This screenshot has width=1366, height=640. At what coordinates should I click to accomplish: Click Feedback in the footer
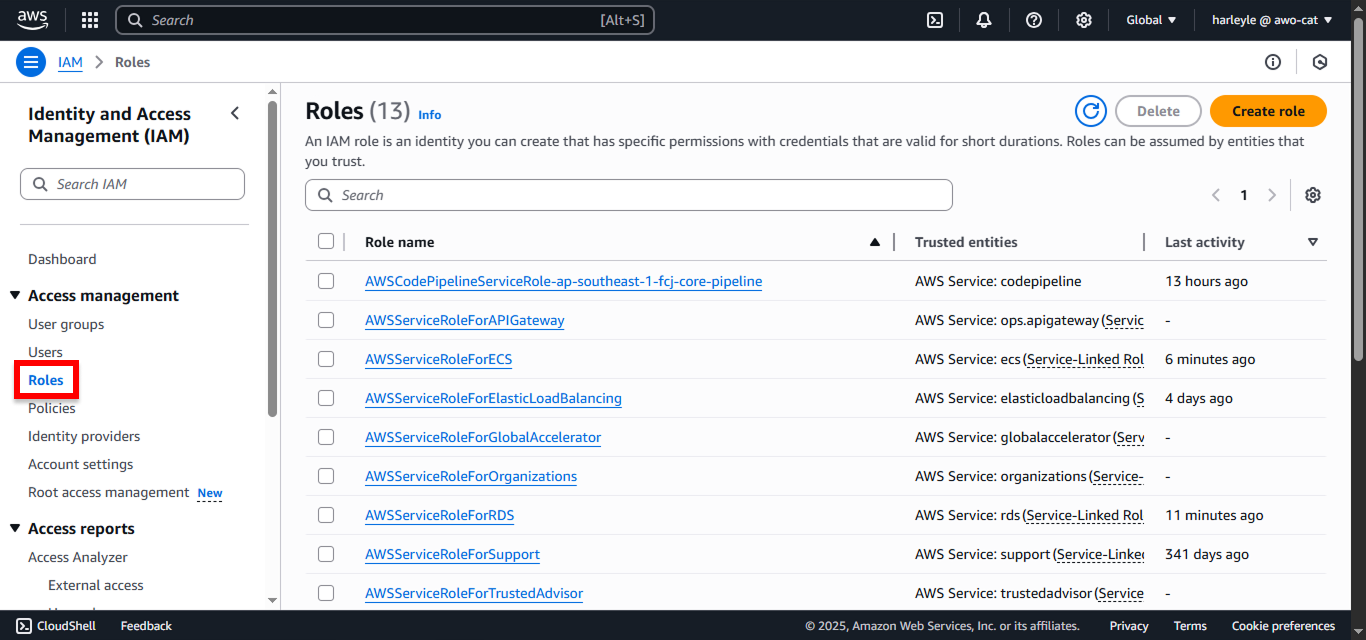click(146, 626)
